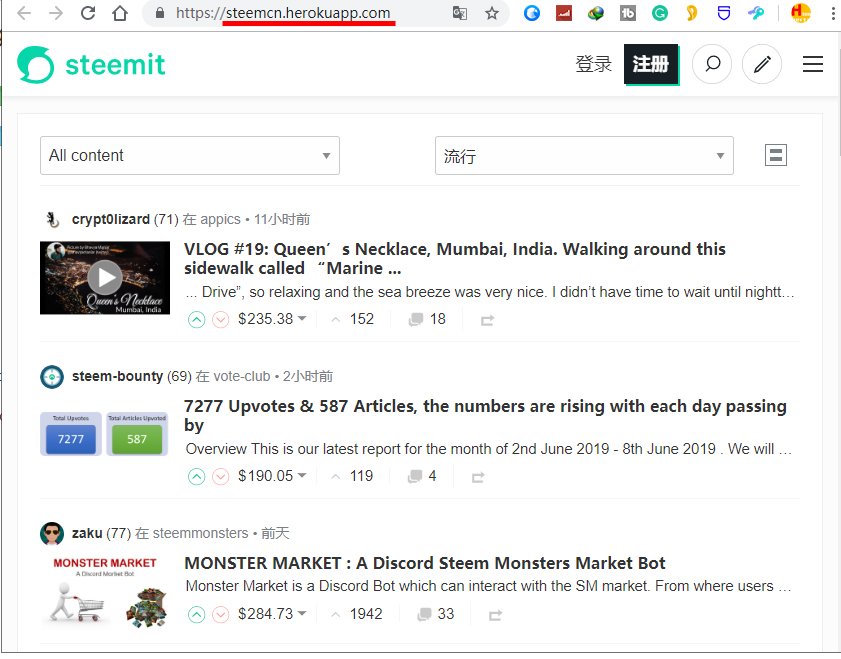The image size is (841, 659).
Task: Click the green Grammarly extension icon
Action: click(x=660, y=13)
